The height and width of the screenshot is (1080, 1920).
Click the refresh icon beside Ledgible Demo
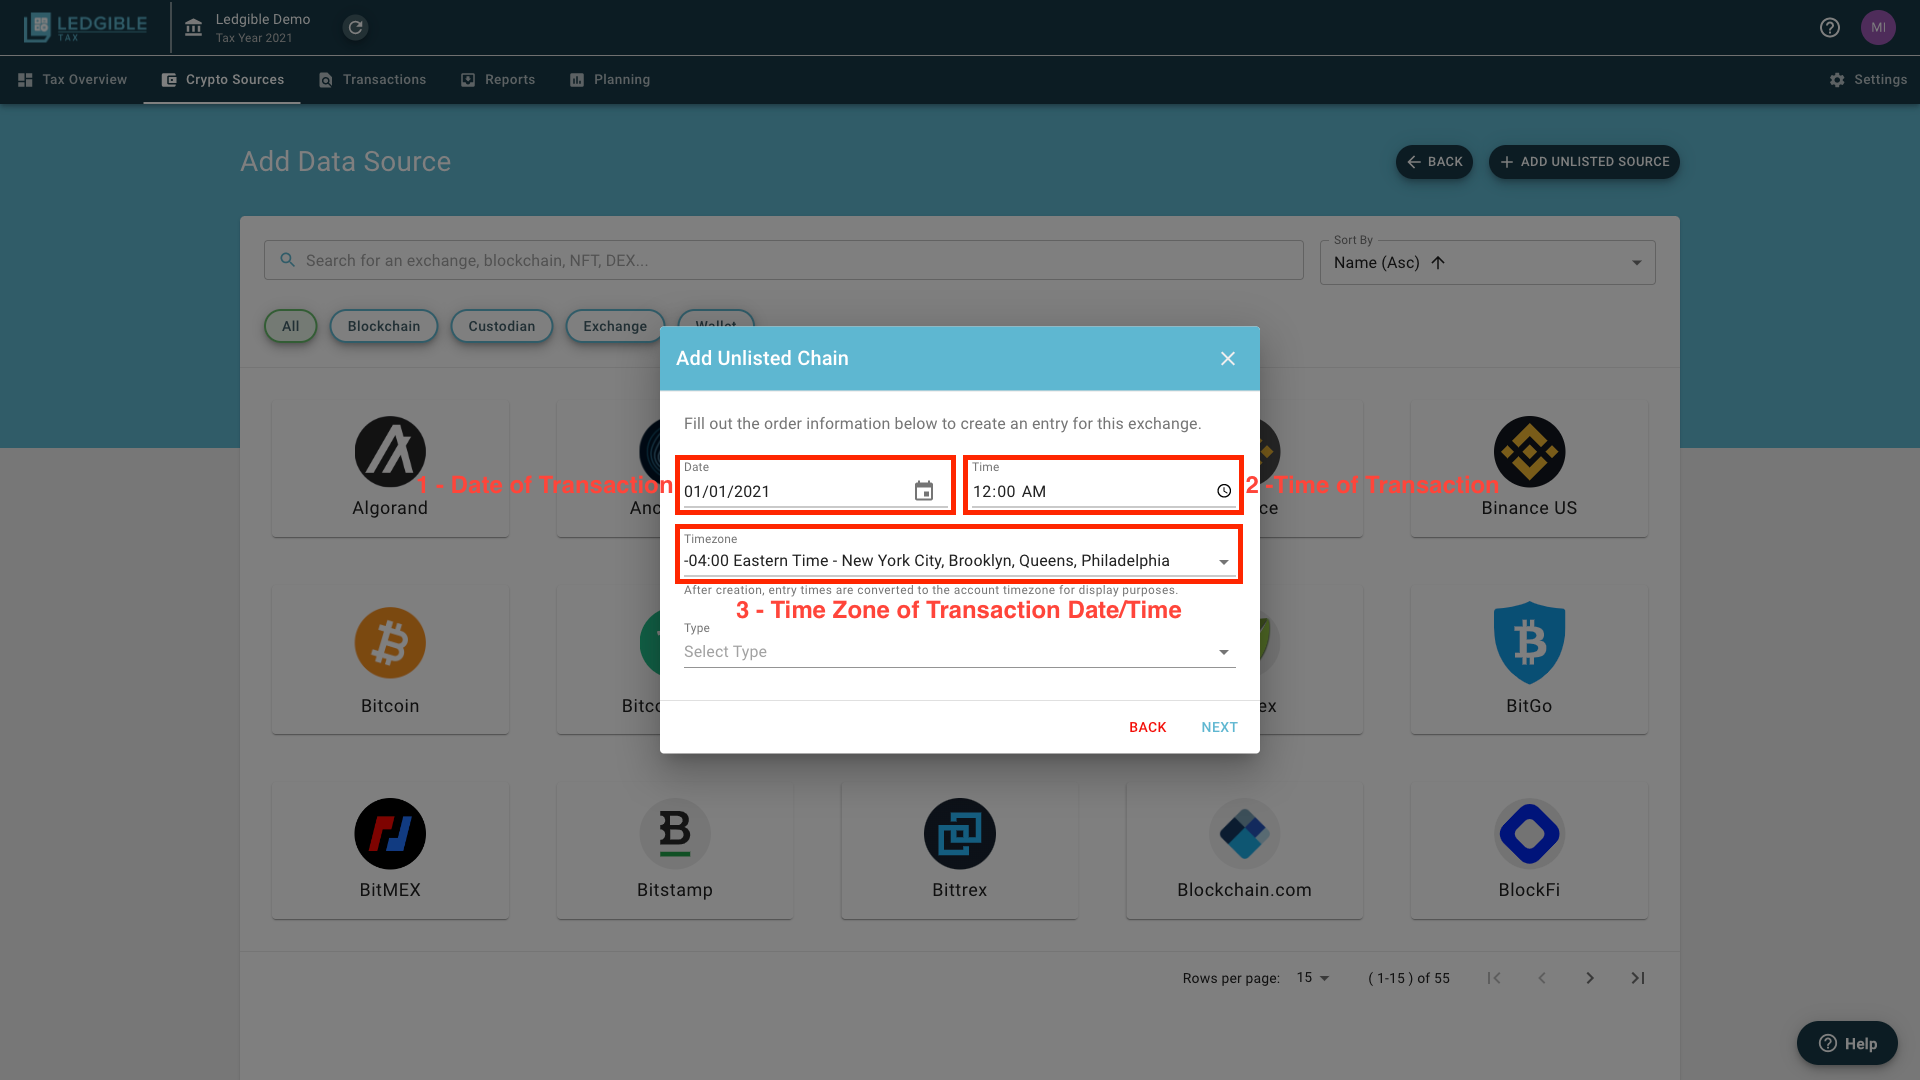(x=355, y=27)
